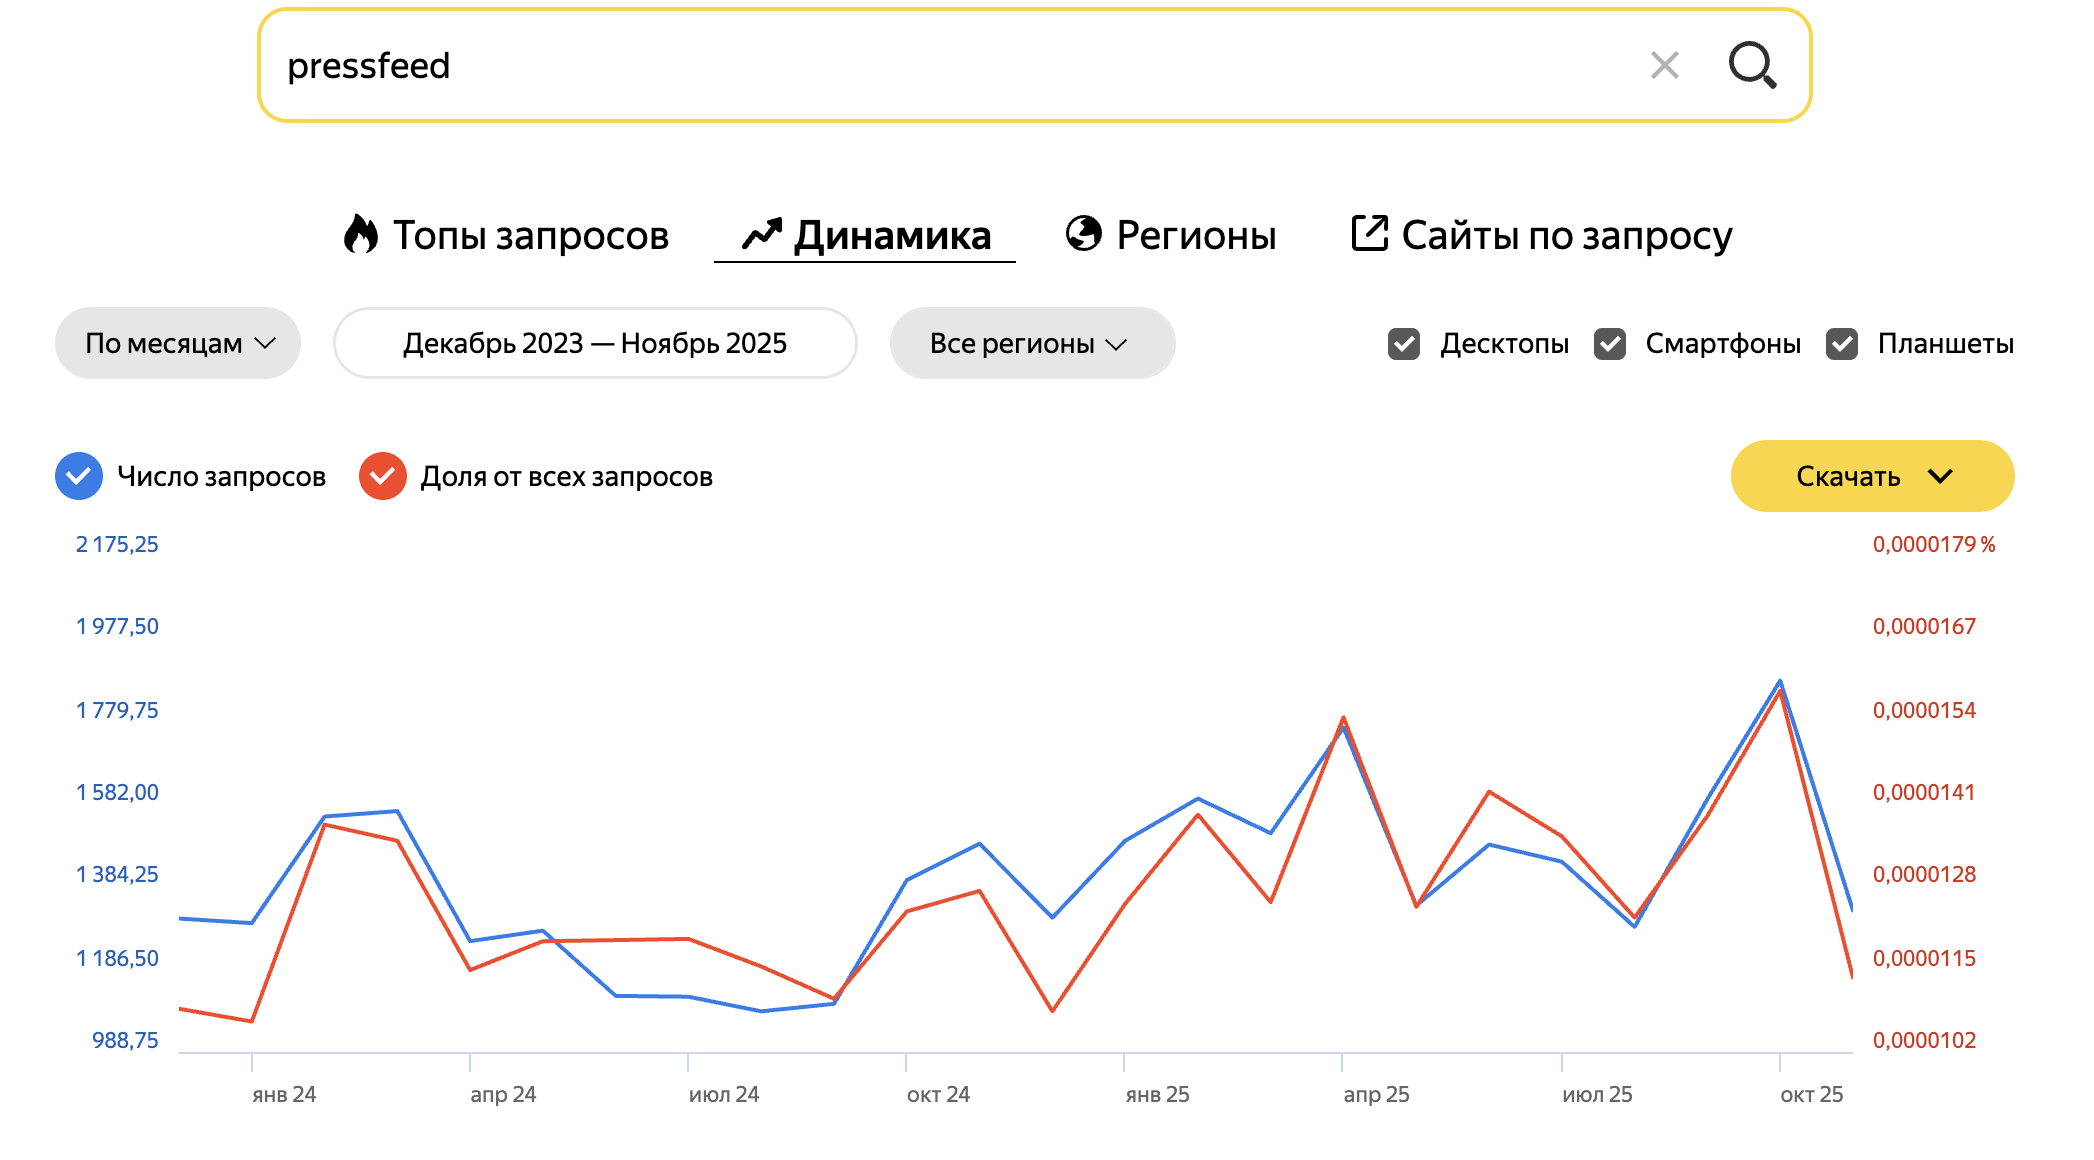This screenshot has height=1160, width=2094.
Task: Switch to the Регионы tab
Action: coord(1195,236)
